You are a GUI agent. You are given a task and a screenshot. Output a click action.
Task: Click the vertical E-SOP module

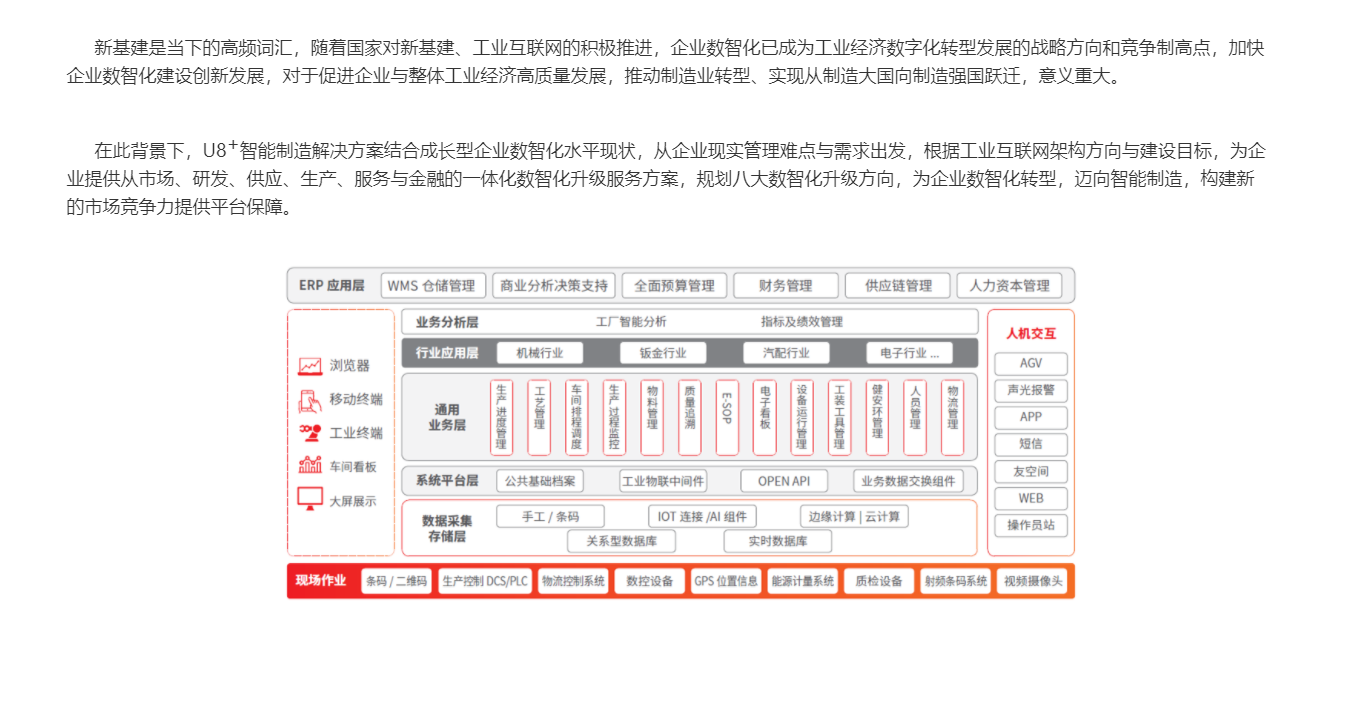[727, 418]
